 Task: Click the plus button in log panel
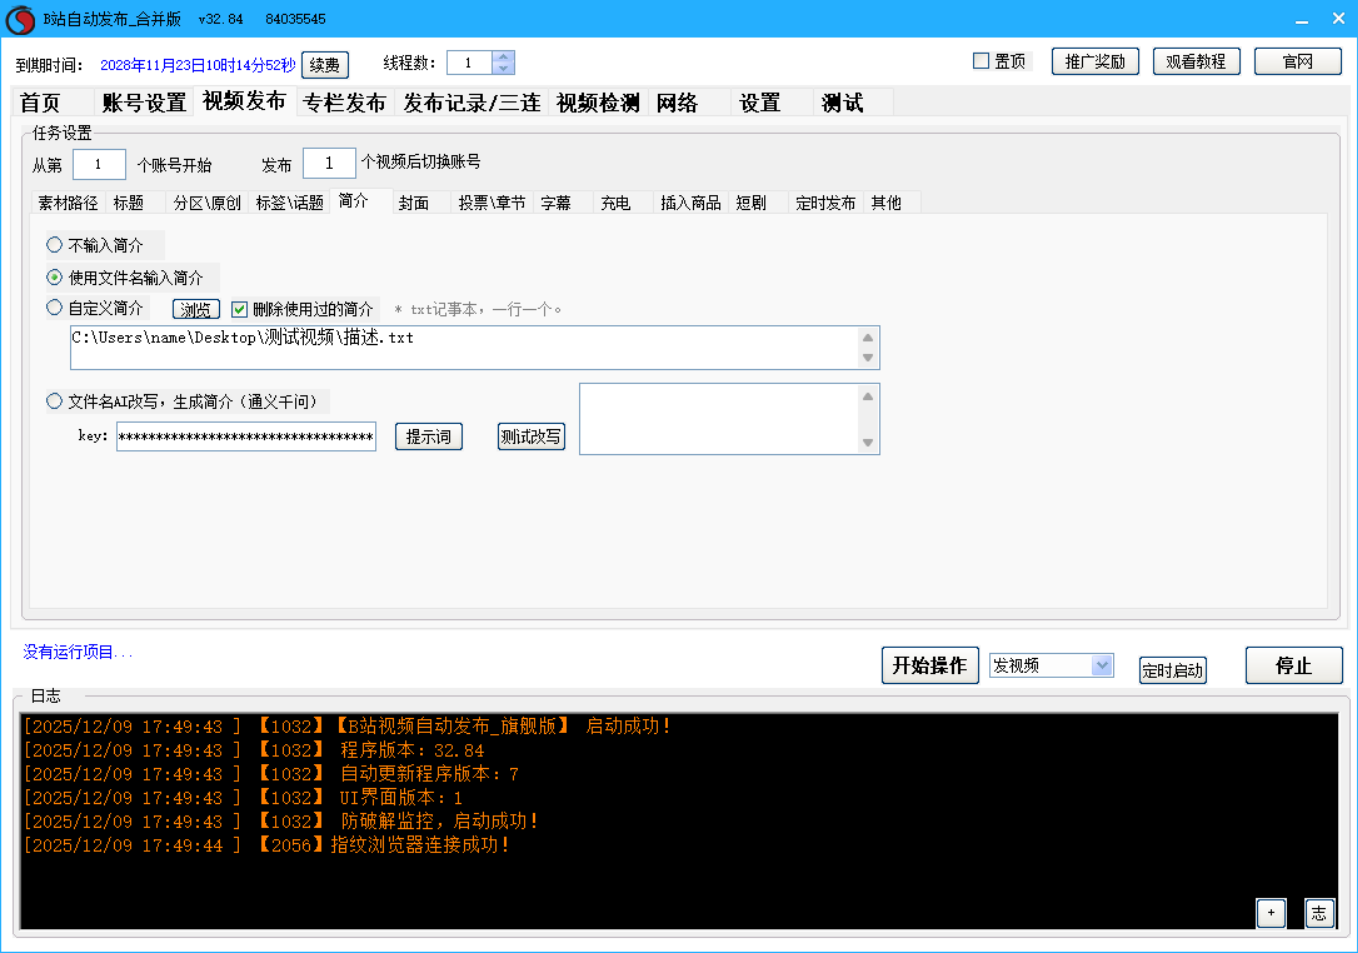click(1270, 913)
